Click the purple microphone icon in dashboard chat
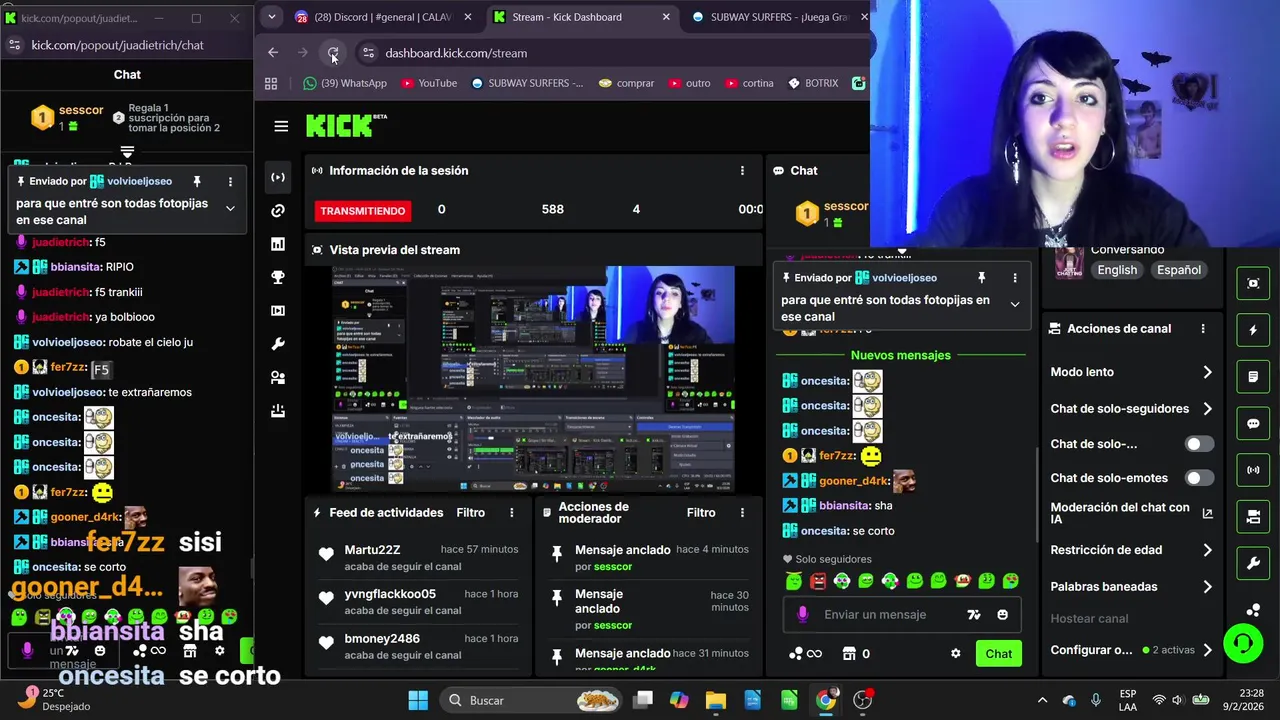 [802, 615]
